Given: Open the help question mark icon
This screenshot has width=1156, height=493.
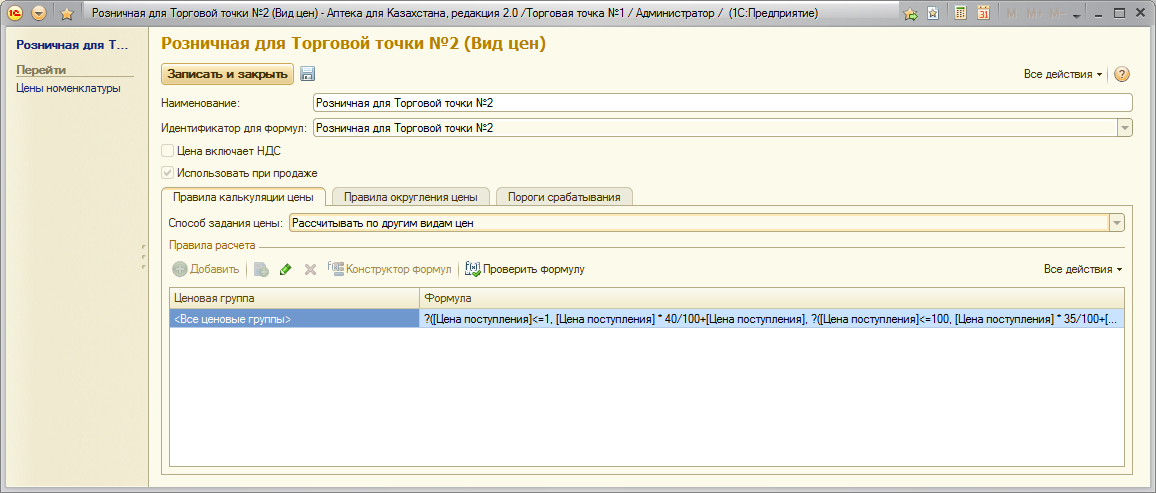Looking at the screenshot, I should tap(1122, 74).
